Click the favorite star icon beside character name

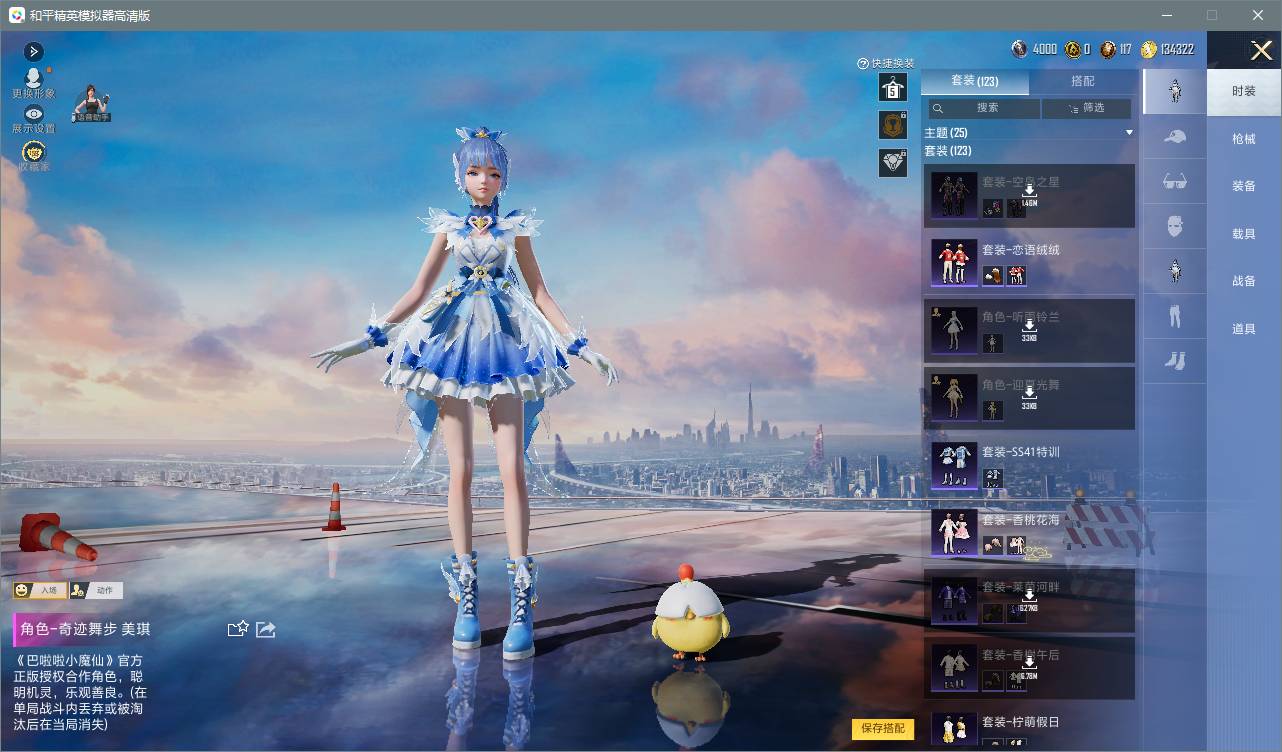click(238, 629)
